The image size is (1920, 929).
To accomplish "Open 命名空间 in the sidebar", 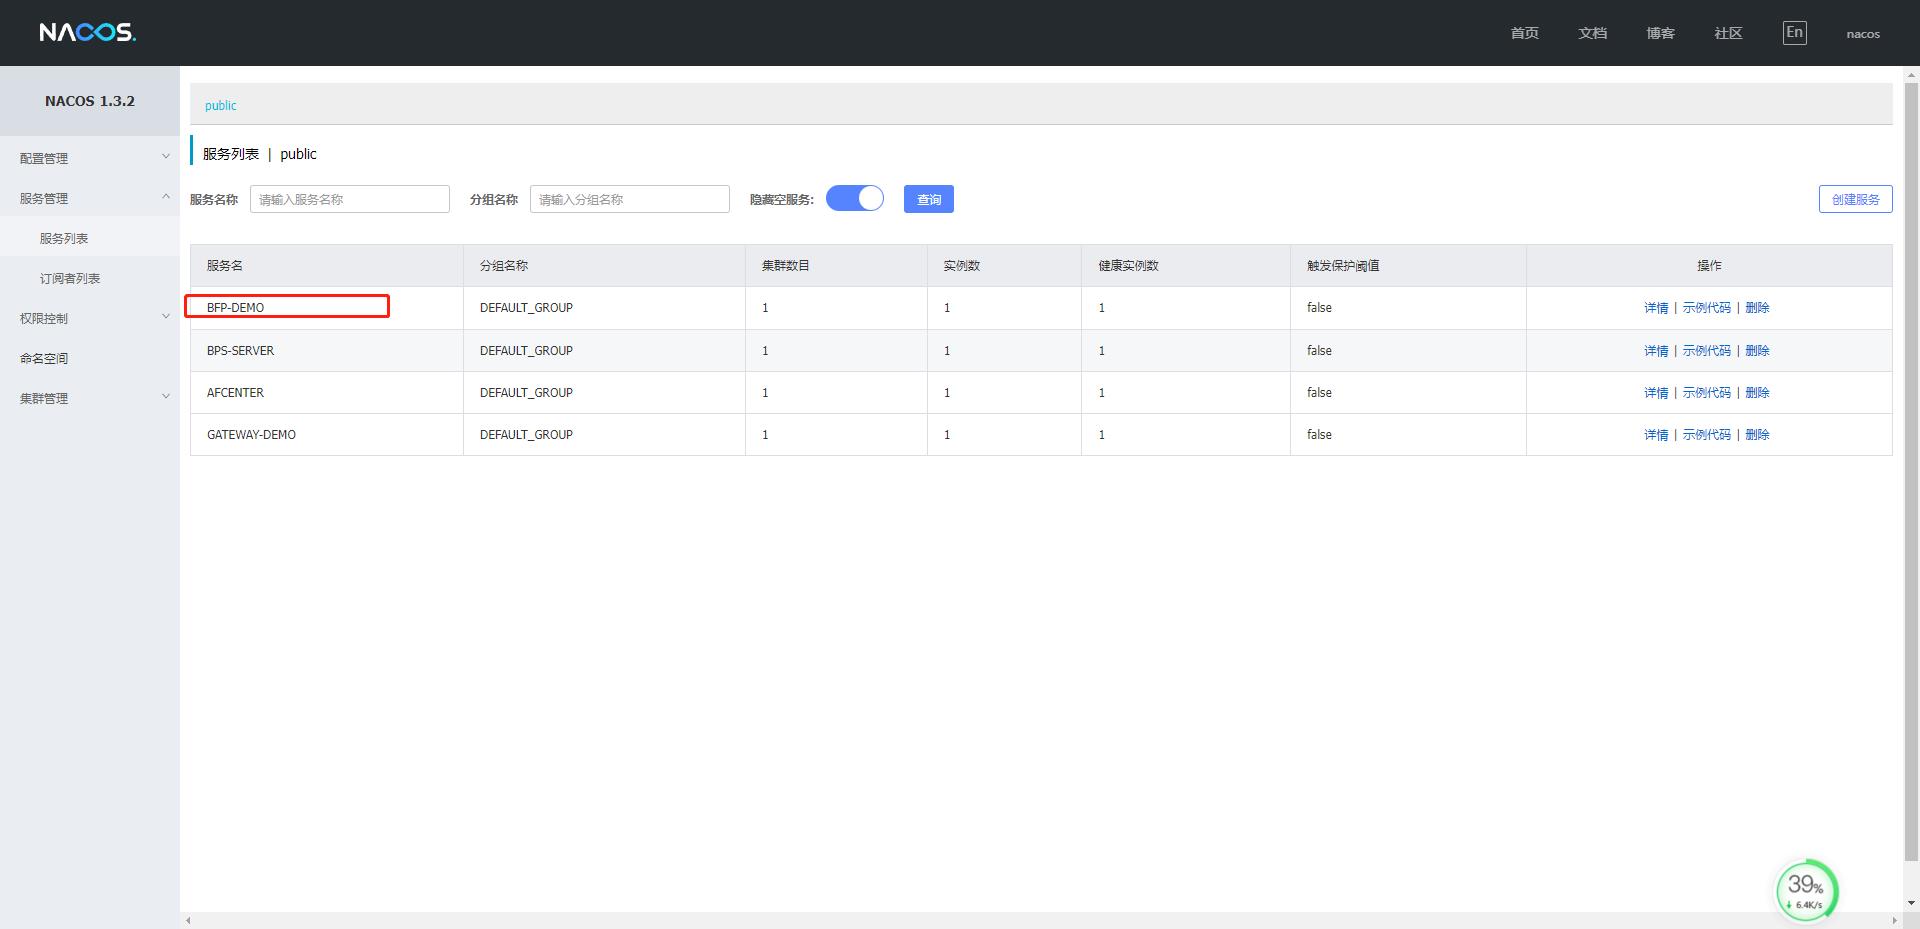I will [44, 358].
